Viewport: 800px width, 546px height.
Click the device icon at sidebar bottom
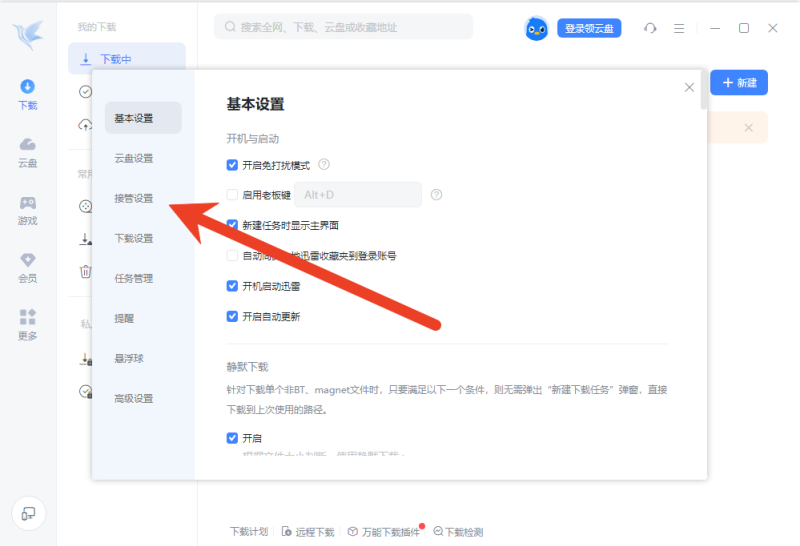(29, 513)
